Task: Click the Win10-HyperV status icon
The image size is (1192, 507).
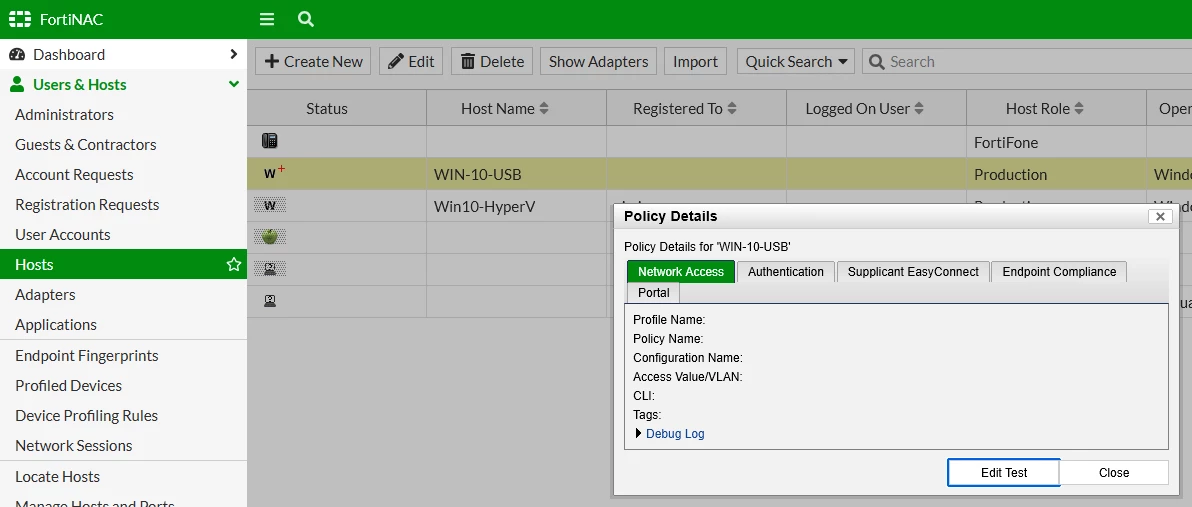Action: pos(270,205)
